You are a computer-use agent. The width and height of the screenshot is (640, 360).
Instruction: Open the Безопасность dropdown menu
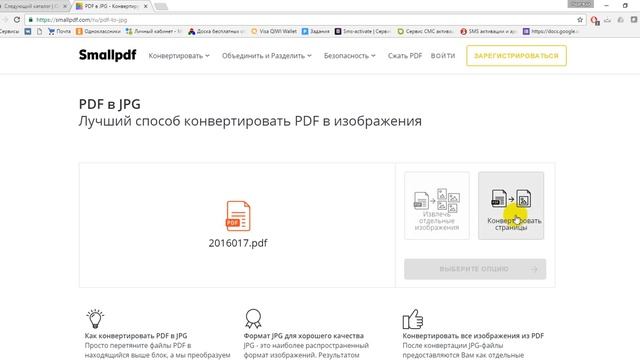pos(349,56)
